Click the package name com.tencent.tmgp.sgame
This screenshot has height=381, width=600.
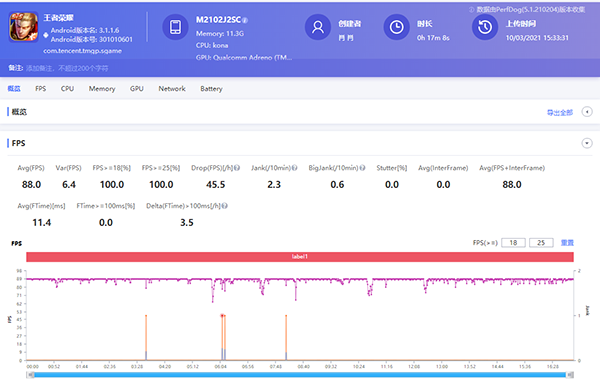tap(82, 50)
